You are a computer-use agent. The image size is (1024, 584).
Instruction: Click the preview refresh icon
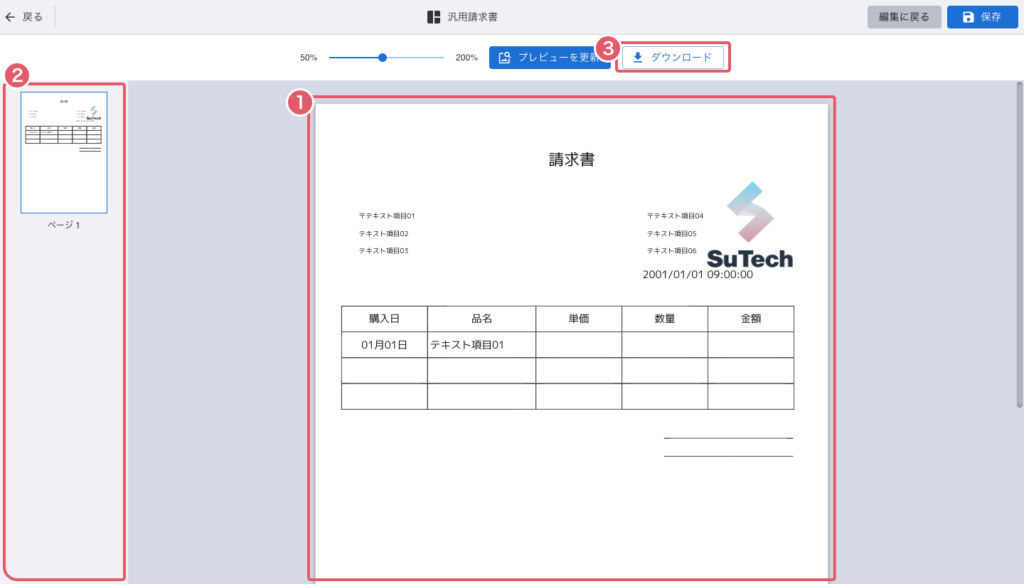[x=505, y=58]
